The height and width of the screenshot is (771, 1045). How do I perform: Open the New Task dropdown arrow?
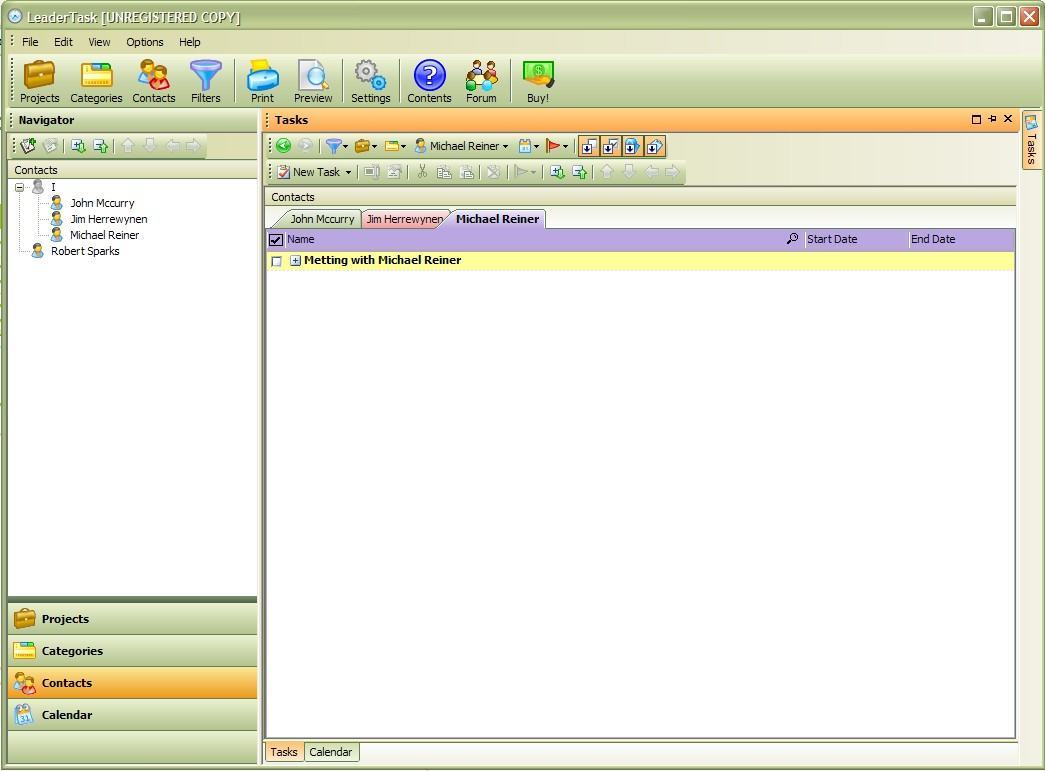coord(348,173)
